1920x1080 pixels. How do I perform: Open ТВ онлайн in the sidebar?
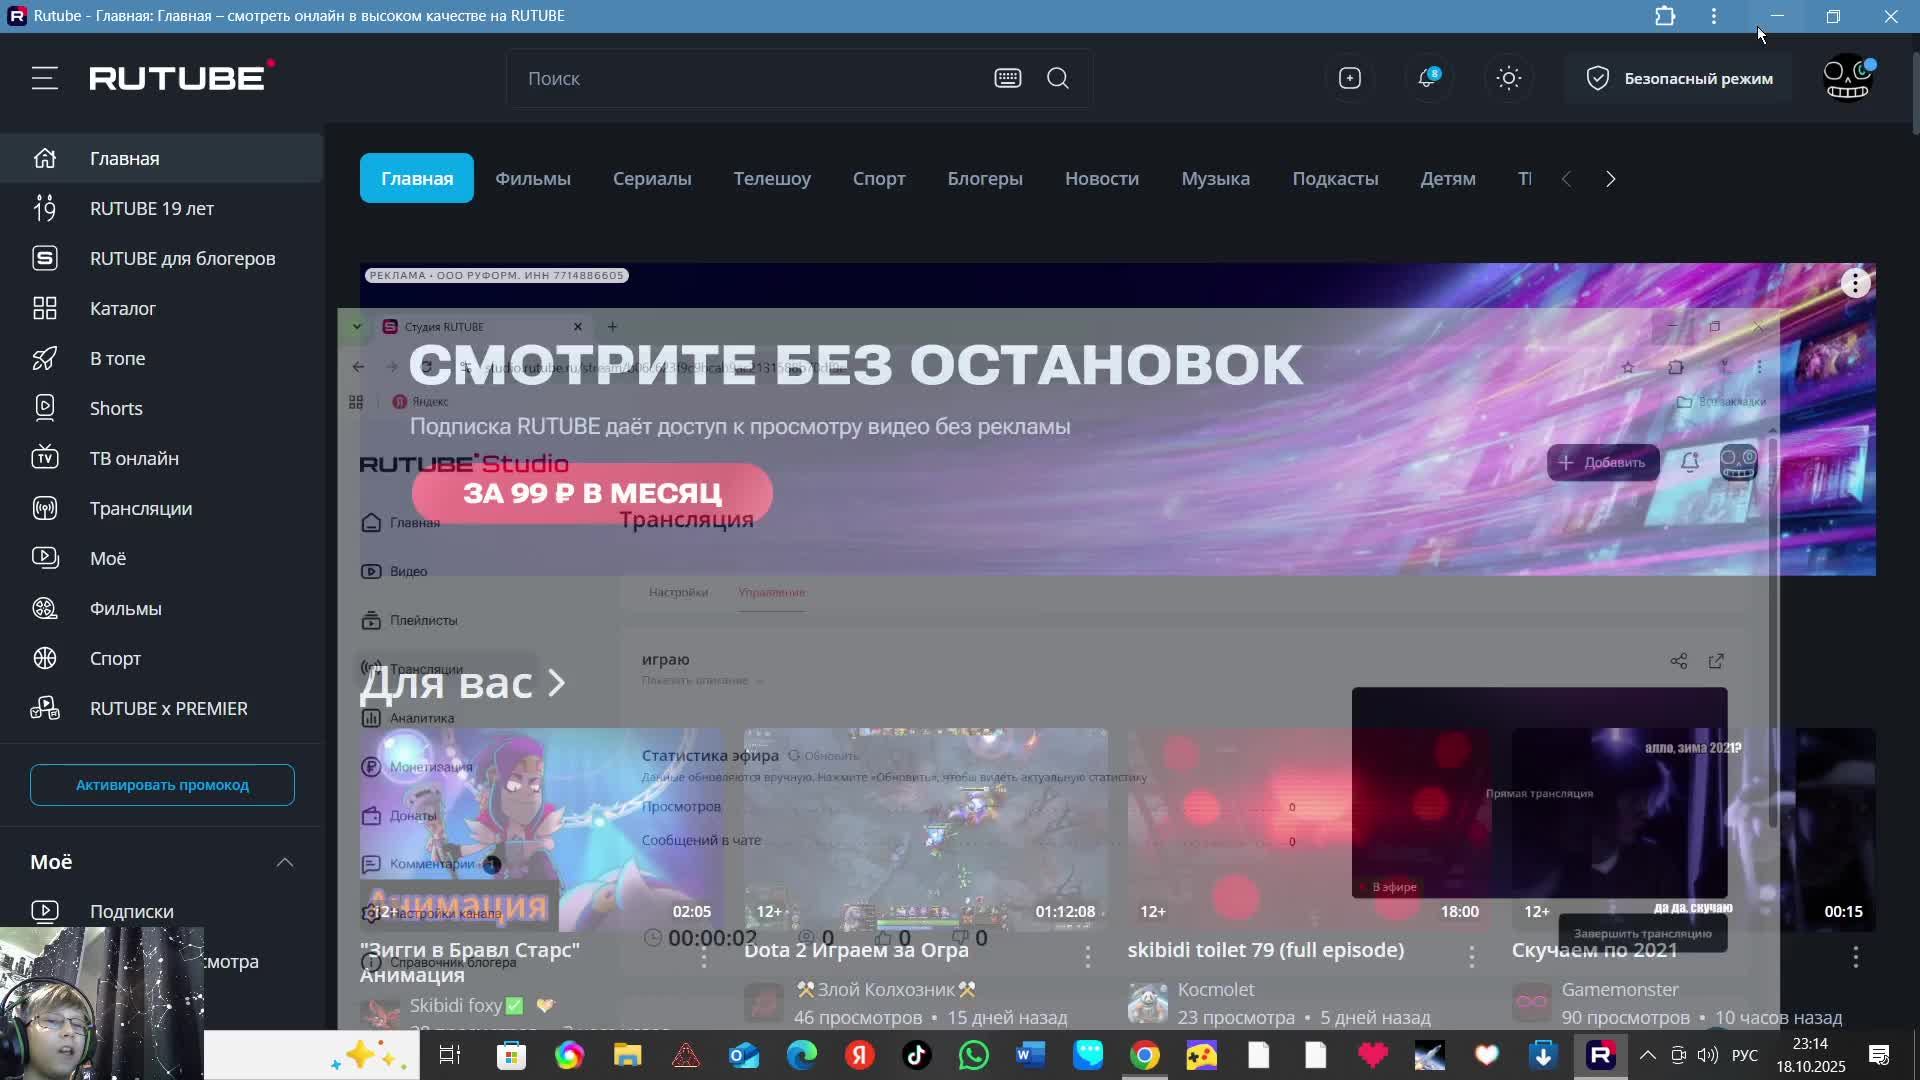[x=134, y=458]
